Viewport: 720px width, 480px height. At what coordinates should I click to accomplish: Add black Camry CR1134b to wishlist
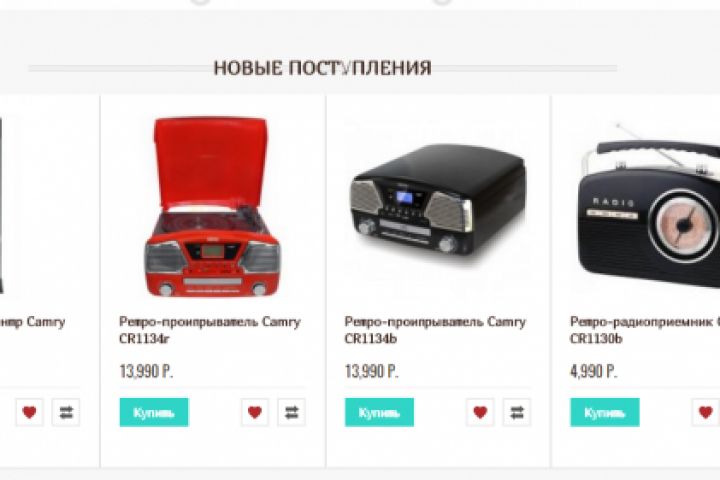tap(480, 412)
